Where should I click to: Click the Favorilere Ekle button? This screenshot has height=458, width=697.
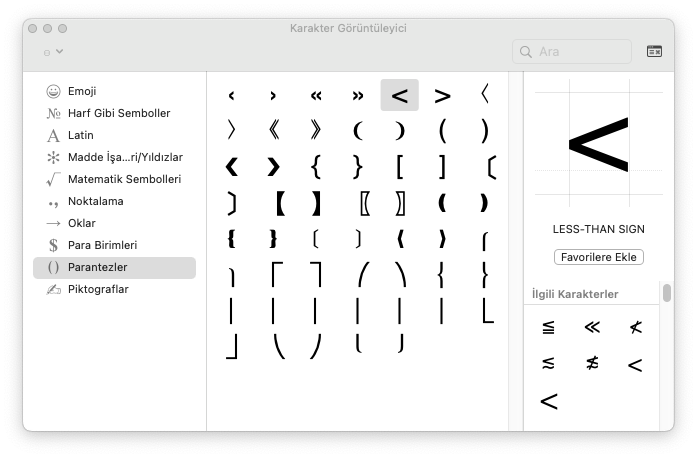(598, 257)
